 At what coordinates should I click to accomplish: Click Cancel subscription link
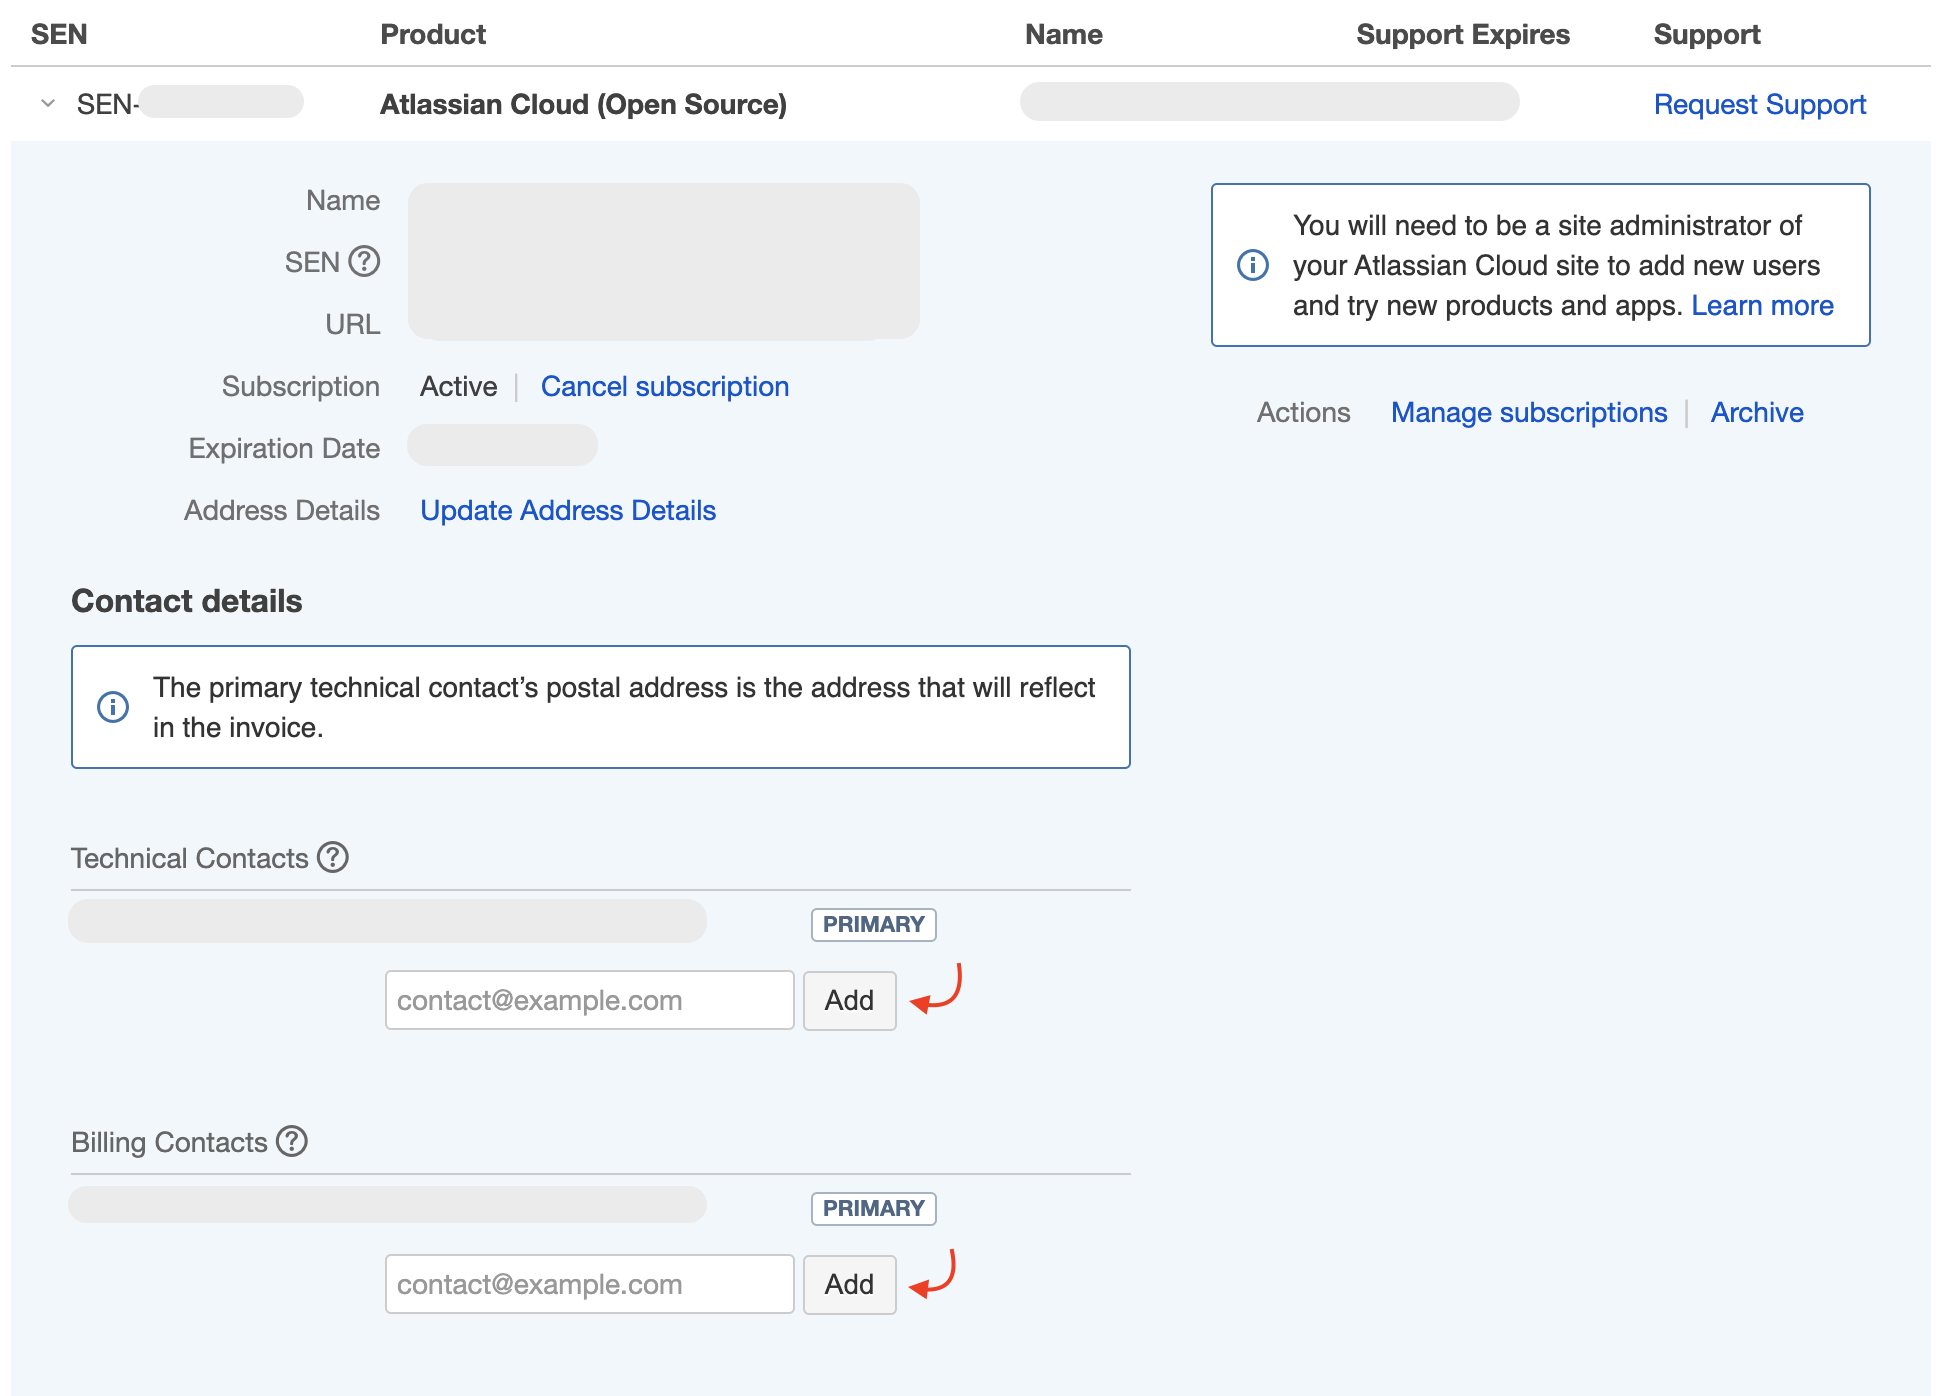point(665,387)
